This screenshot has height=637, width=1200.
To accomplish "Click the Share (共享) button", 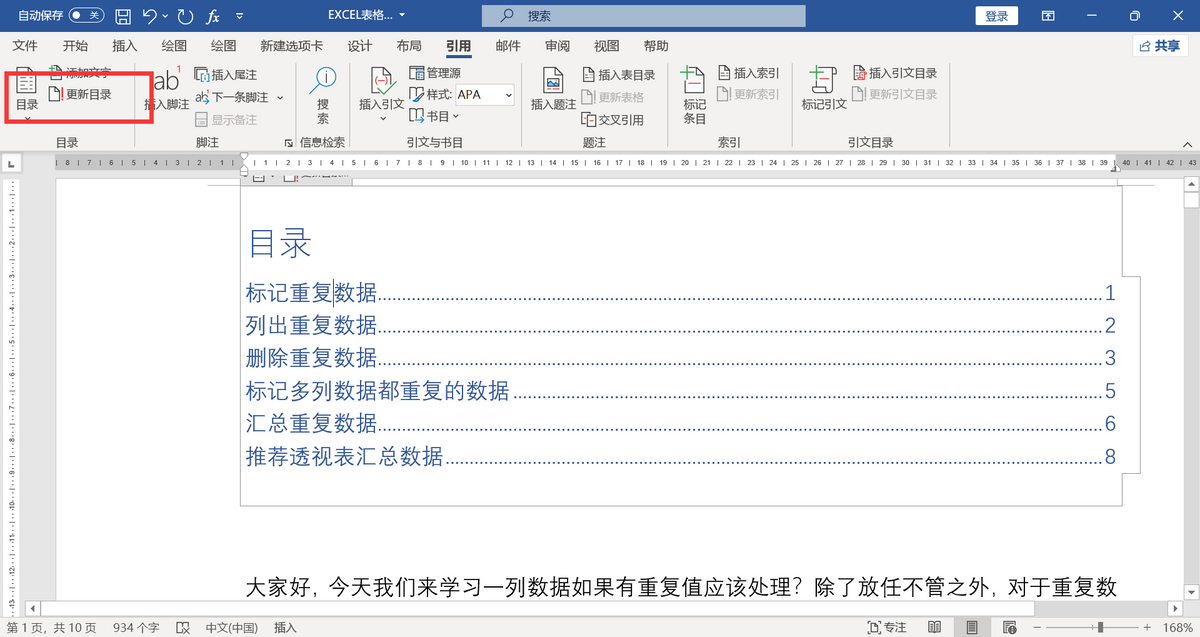I will pos(1159,46).
